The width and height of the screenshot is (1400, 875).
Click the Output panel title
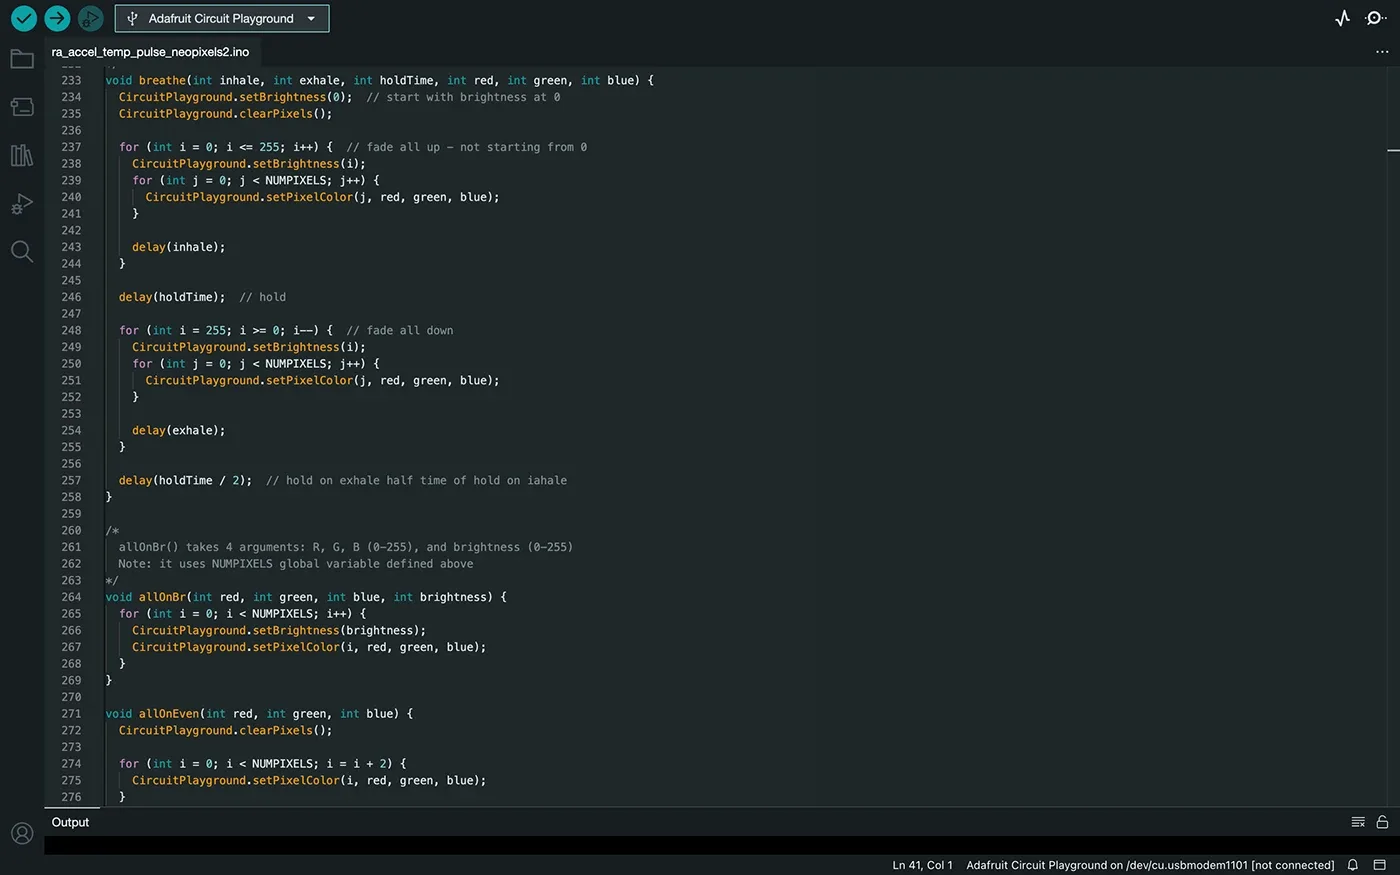click(70, 822)
